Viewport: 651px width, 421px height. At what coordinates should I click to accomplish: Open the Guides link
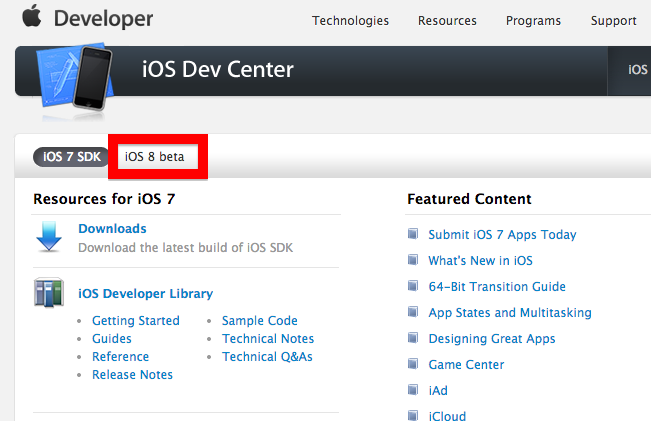click(x=112, y=338)
